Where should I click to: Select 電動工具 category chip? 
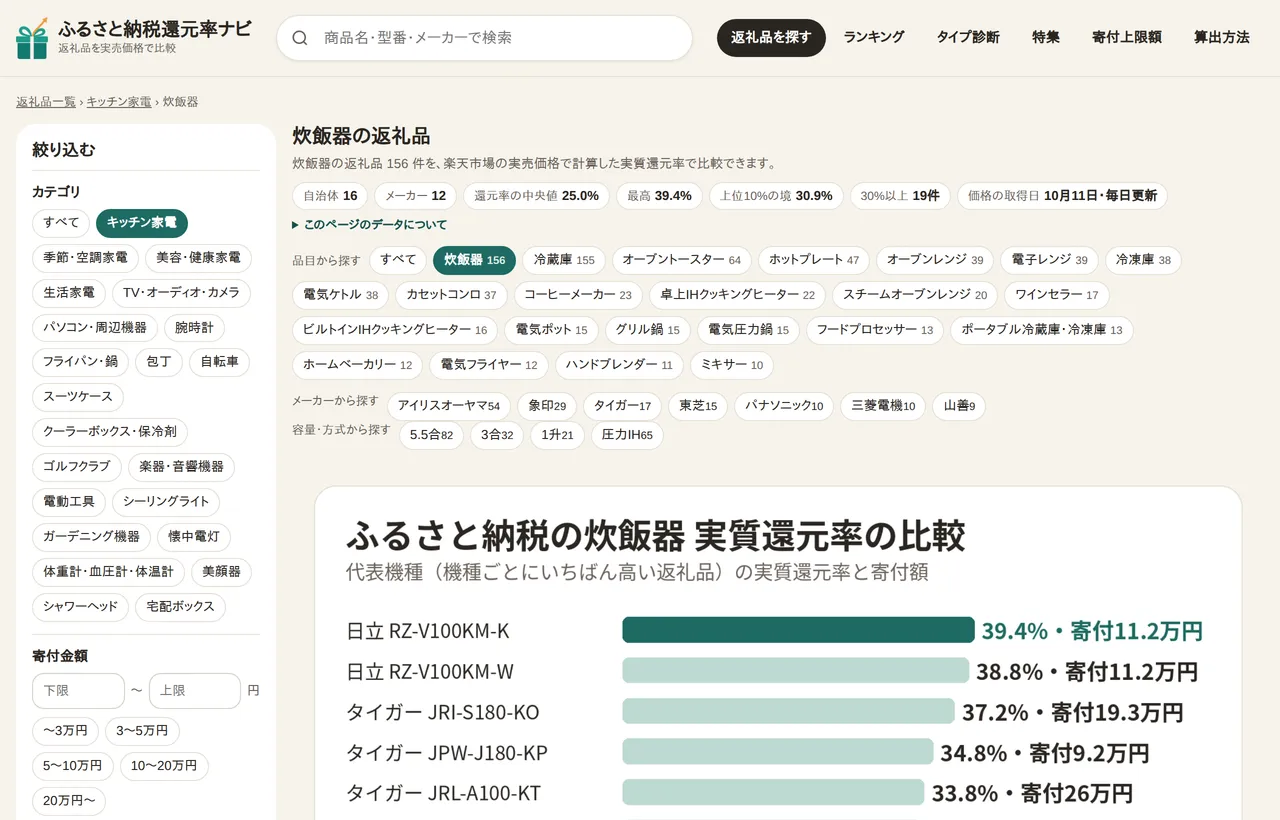(69, 502)
